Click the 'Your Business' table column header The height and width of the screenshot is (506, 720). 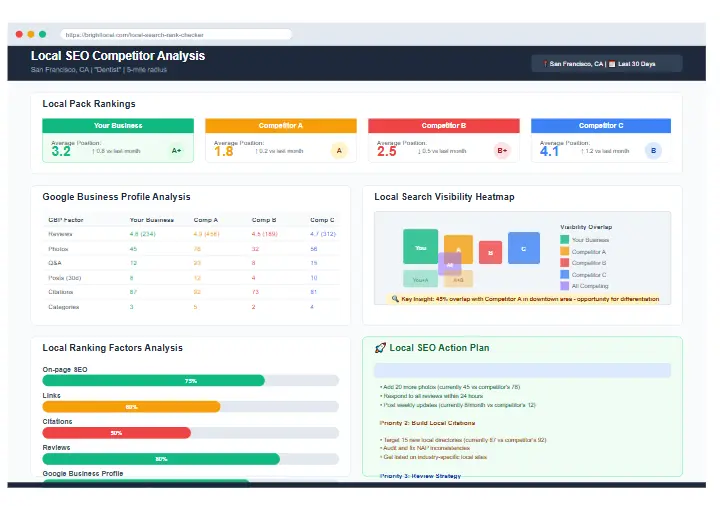coord(152,220)
